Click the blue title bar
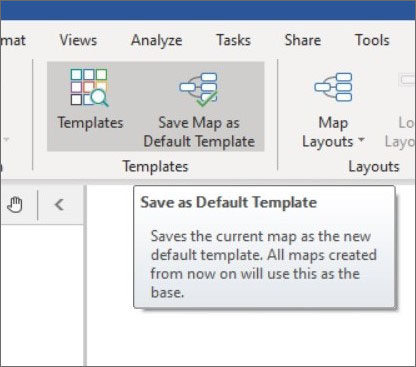The height and width of the screenshot is (367, 416). [208, 10]
